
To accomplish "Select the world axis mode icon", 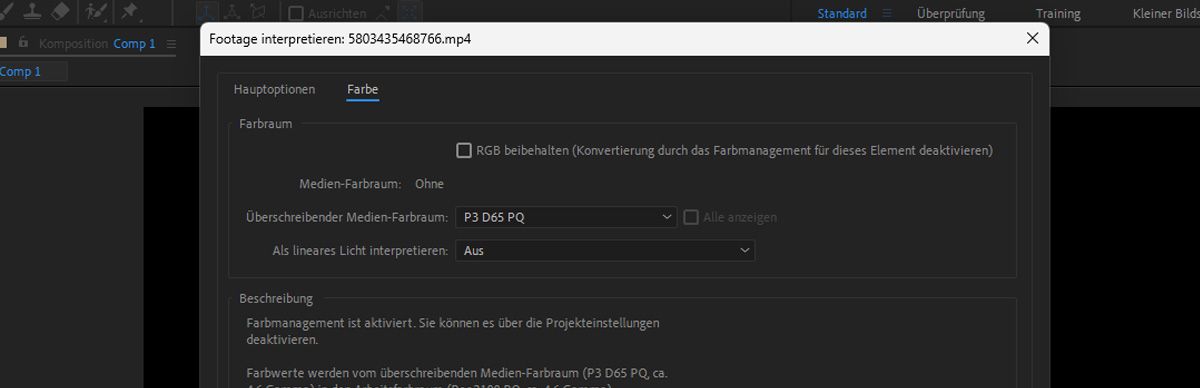I will click(232, 12).
